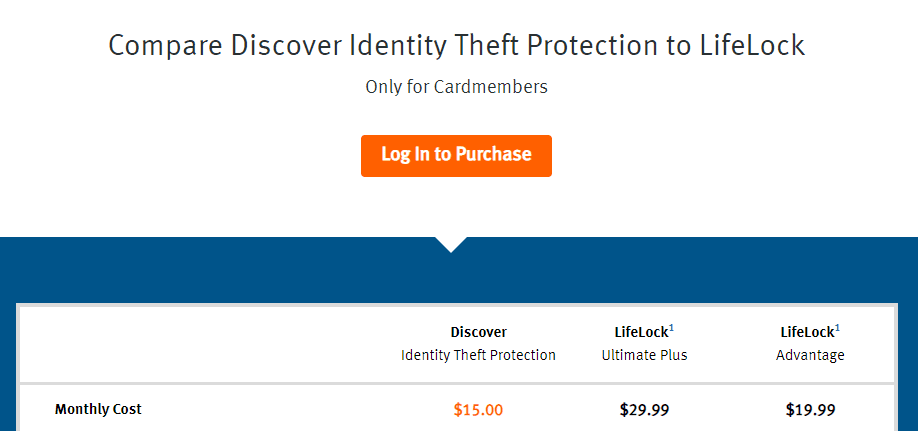Viewport: 918px width, 431px height.
Task: Click the Only for Cardmembers subtitle
Action: click(x=456, y=87)
